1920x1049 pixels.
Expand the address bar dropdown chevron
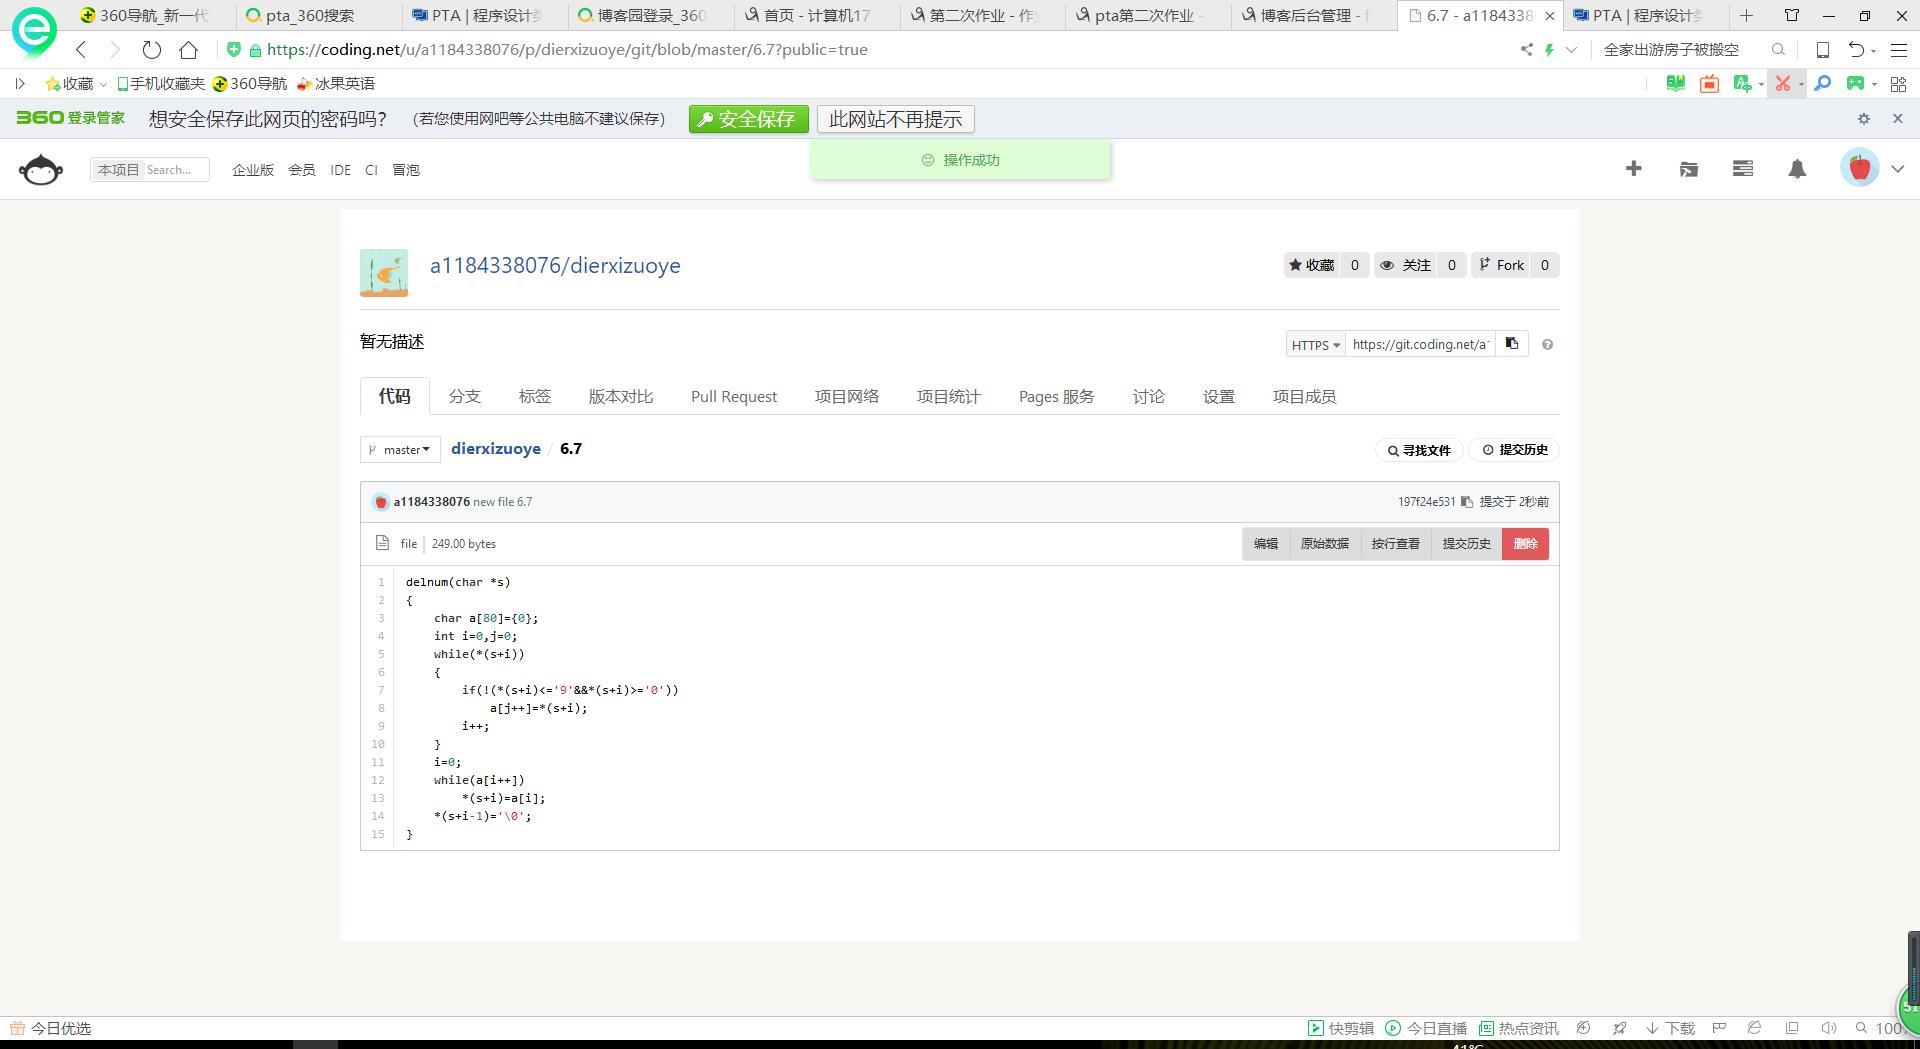pos(1572,50)
